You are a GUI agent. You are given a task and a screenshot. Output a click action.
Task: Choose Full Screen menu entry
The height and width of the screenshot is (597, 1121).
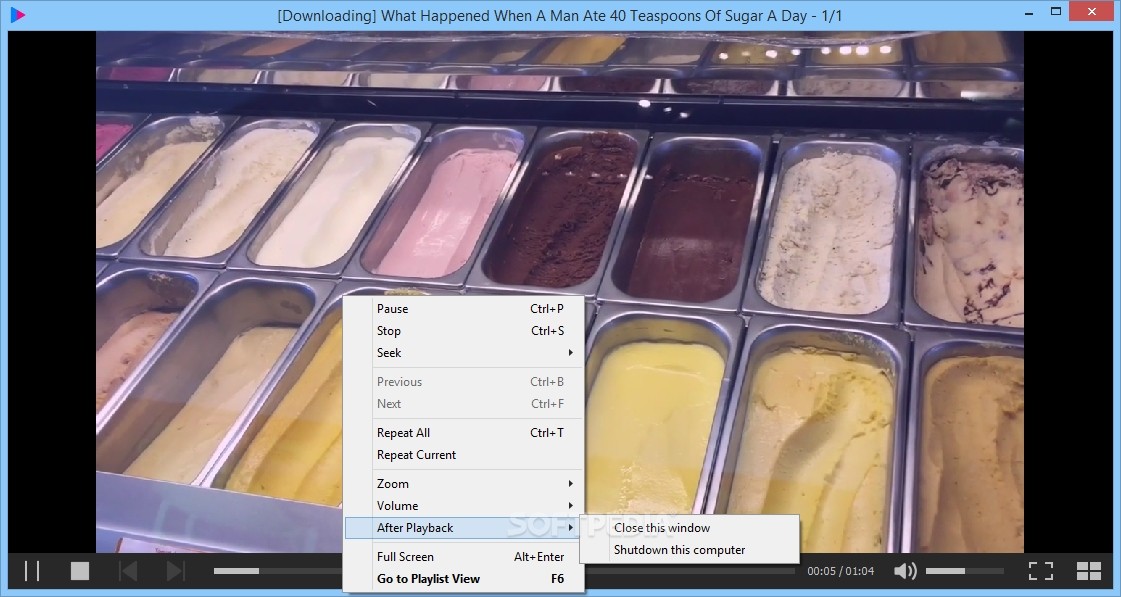pos(464,557)
